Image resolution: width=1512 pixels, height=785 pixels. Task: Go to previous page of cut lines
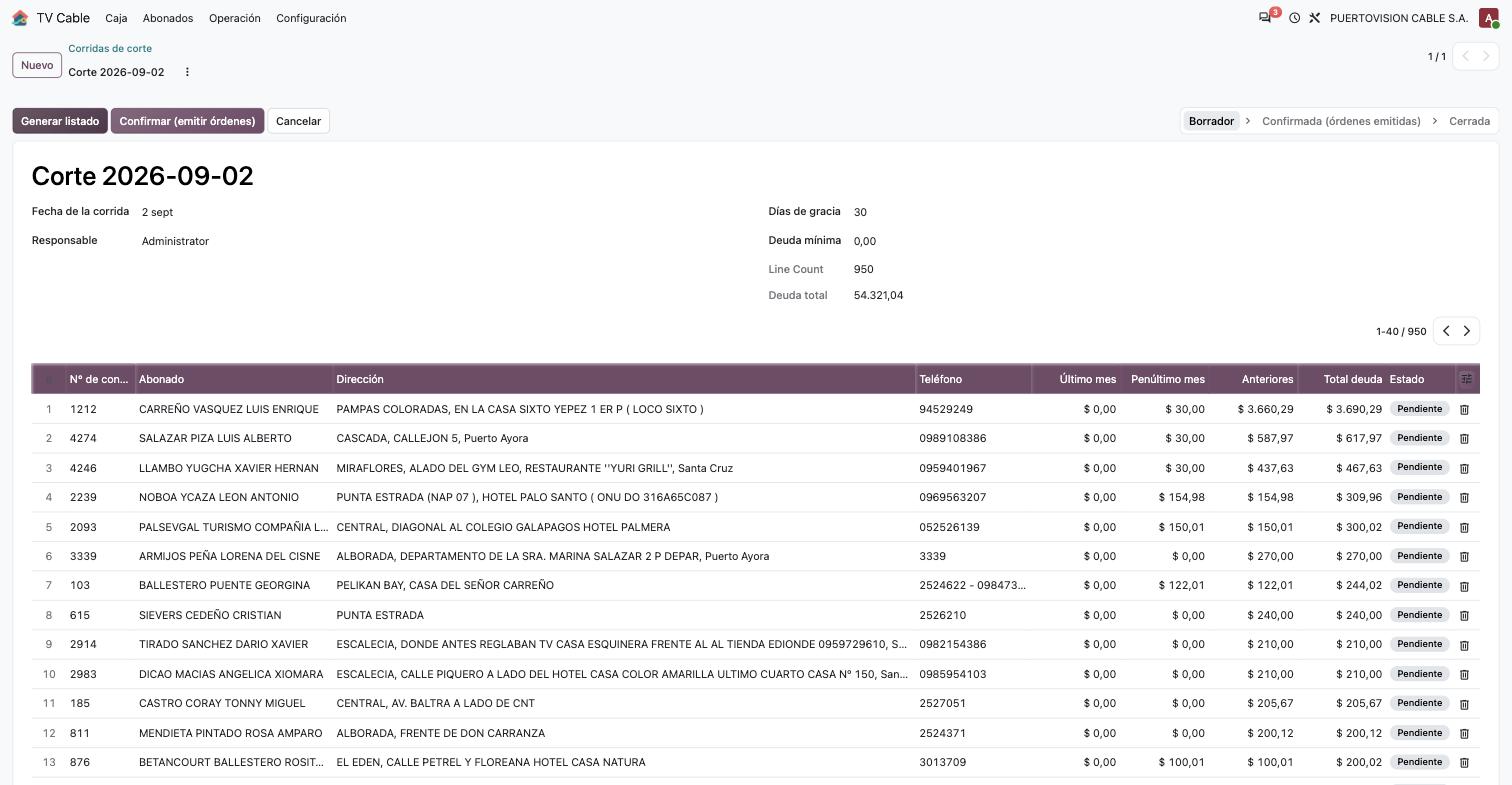pos(1446,331)
